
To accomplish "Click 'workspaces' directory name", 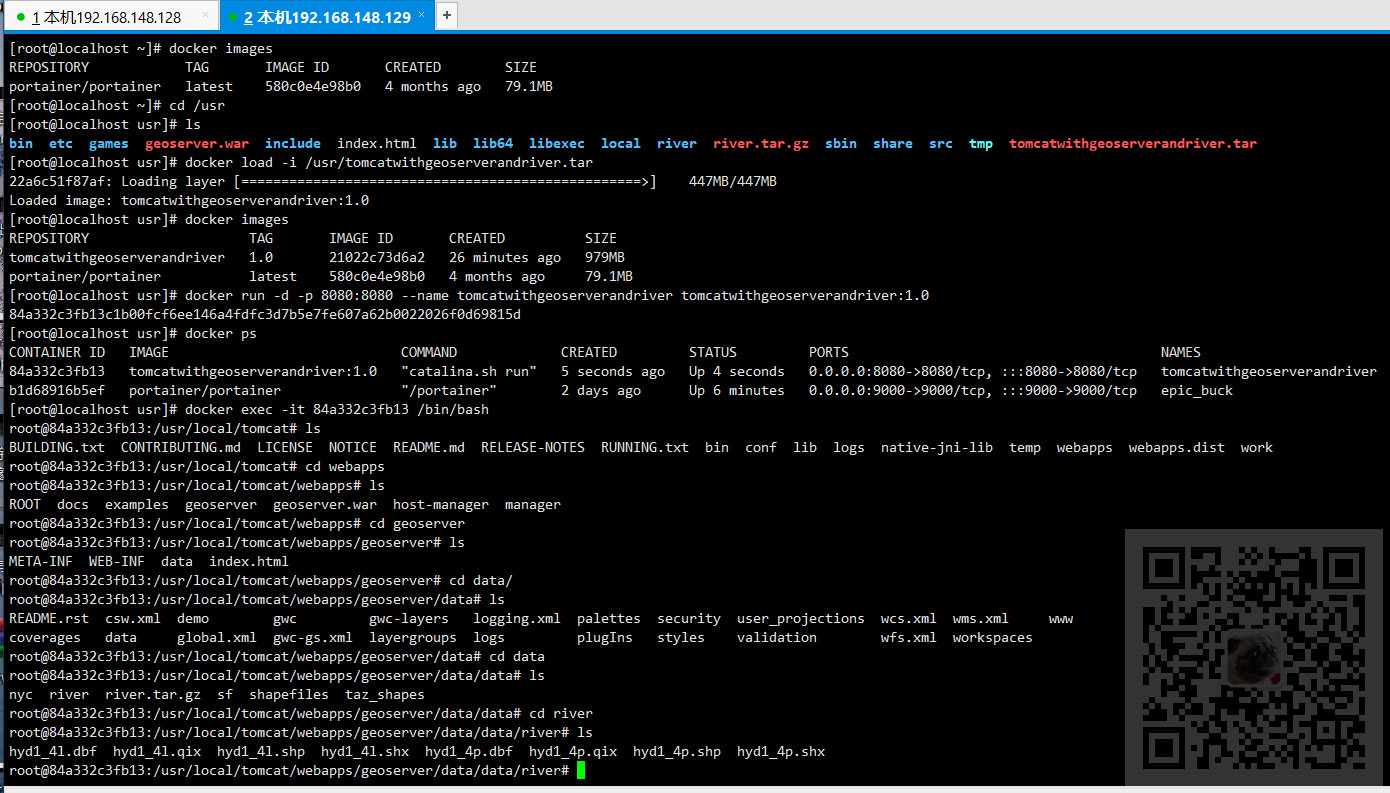I will tap(993, 637).
